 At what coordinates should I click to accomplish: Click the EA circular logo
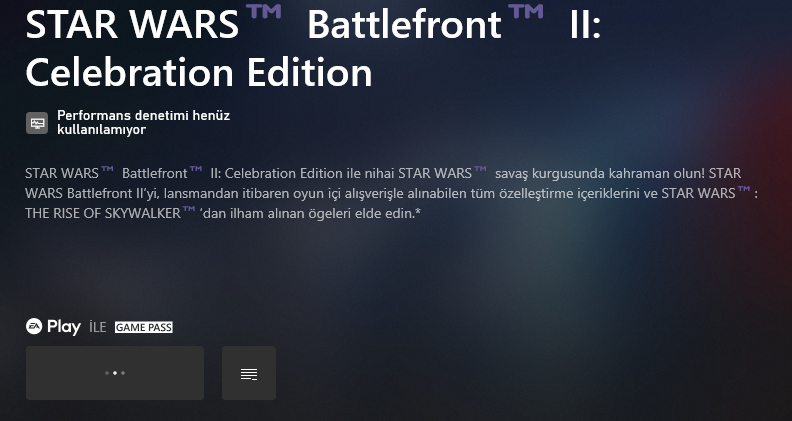point(34,326)
